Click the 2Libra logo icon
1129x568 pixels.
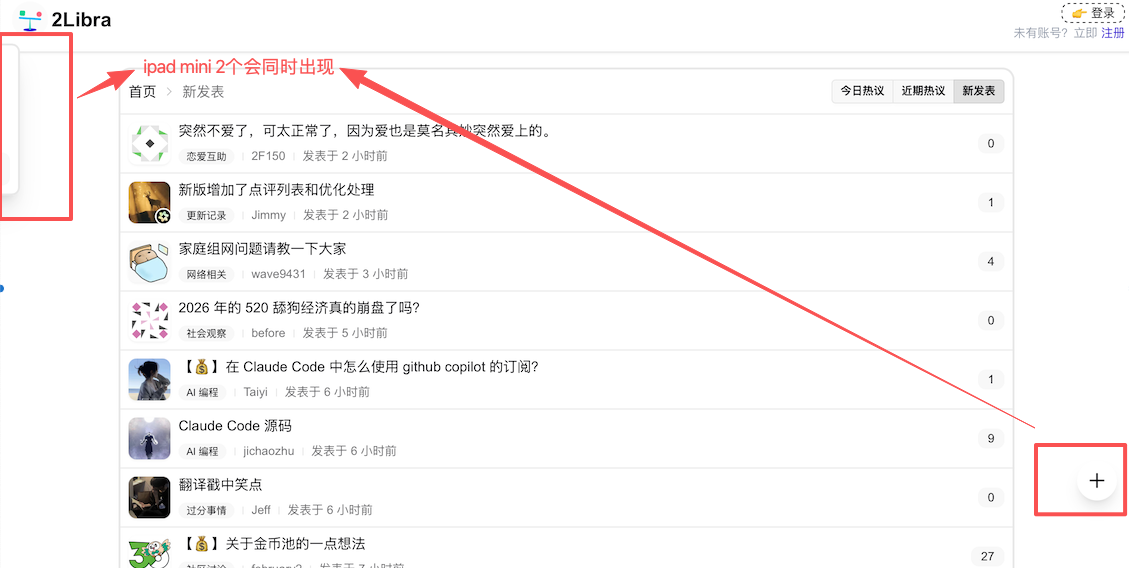click(30, 20)
